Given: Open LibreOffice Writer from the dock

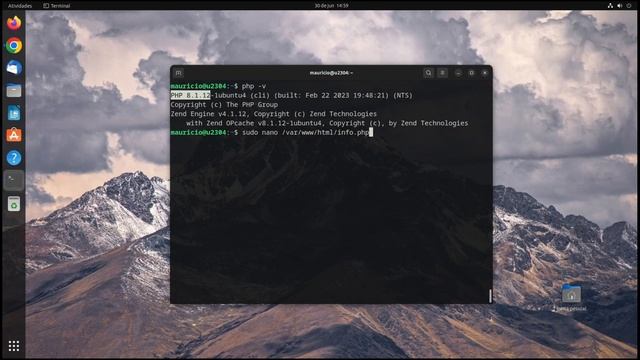Looking at the screenshot, I should pyautogui.click(x=14, y=113).
